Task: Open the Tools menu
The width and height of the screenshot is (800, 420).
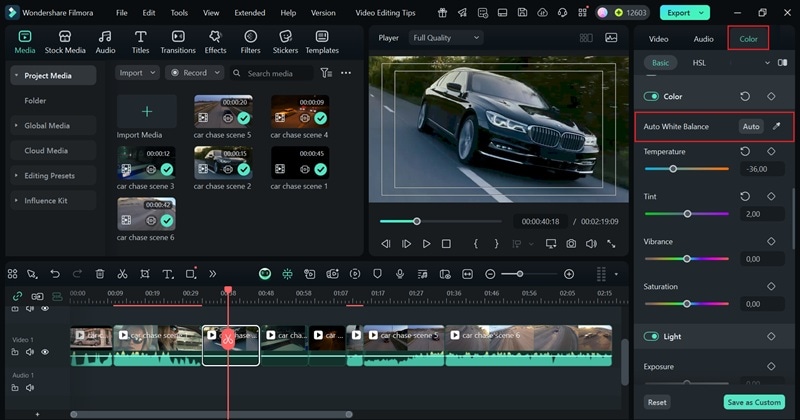Action: tap(179, 13)
